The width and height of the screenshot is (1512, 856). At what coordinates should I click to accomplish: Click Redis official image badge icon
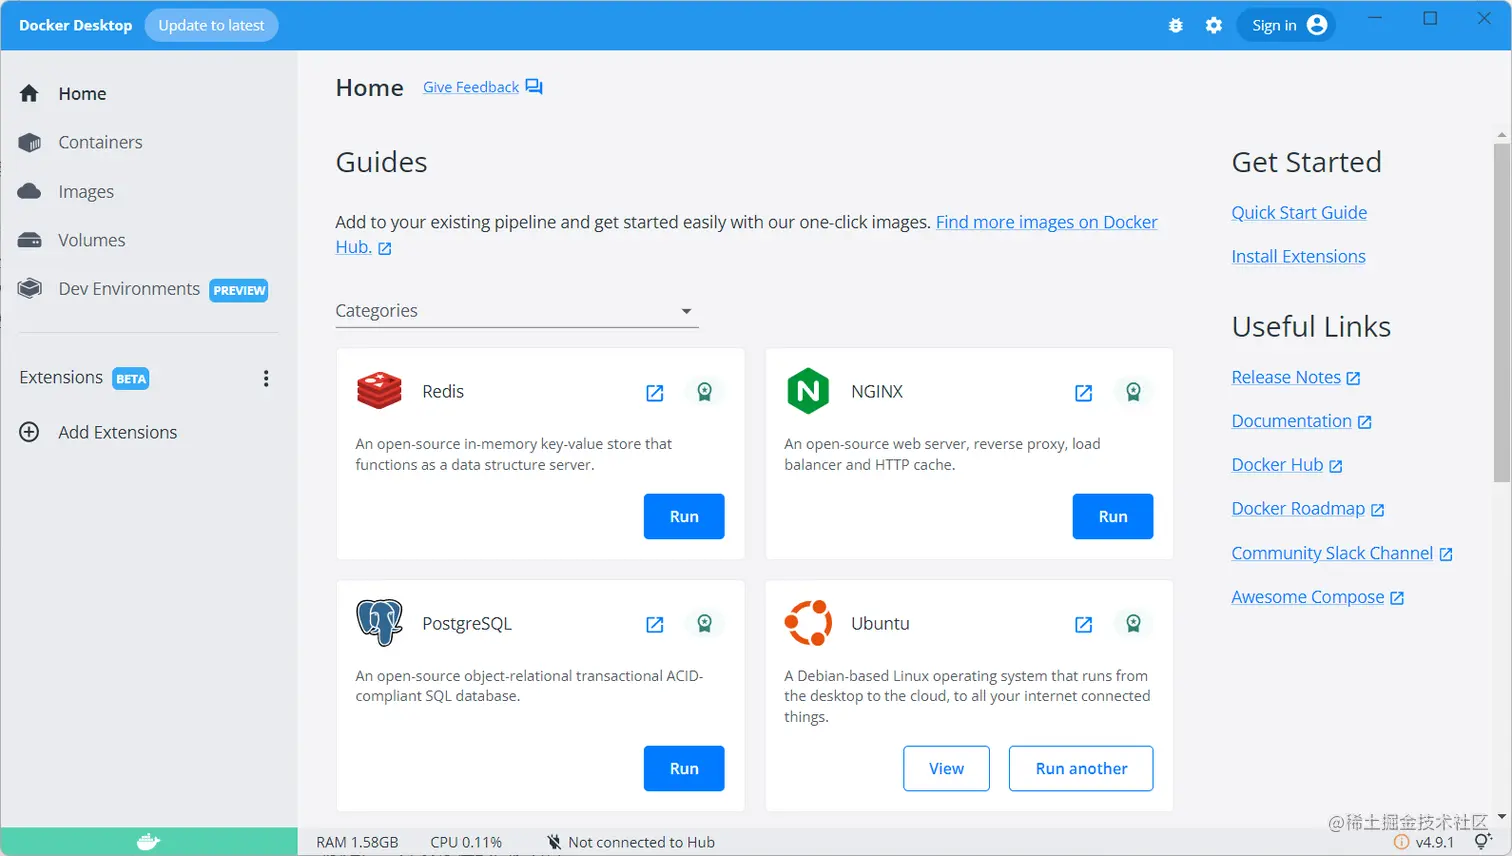[705, 392]
